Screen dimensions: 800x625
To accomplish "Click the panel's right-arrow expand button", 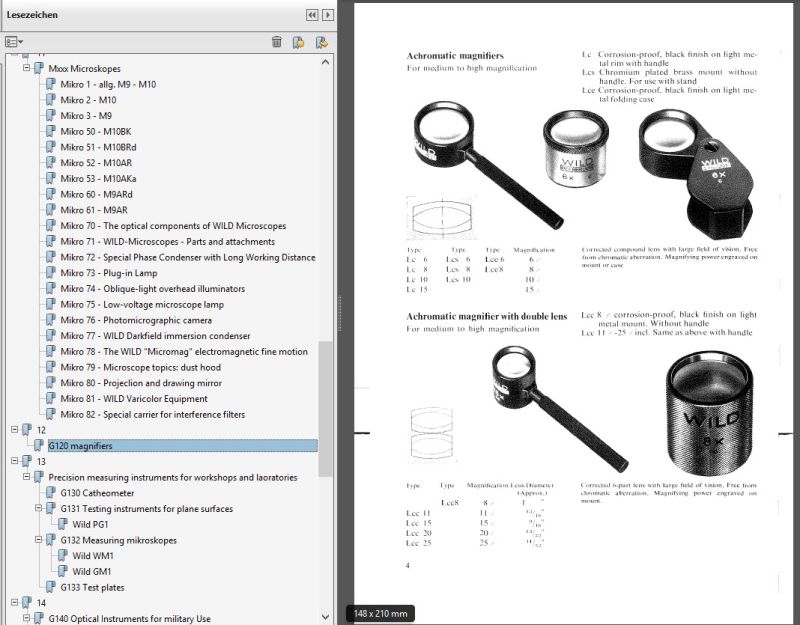I will (x=328, y=15).
